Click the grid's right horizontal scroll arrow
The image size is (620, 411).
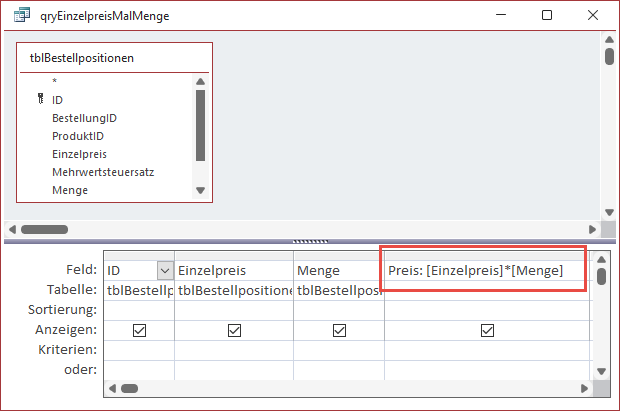click(x=583, y=389)
